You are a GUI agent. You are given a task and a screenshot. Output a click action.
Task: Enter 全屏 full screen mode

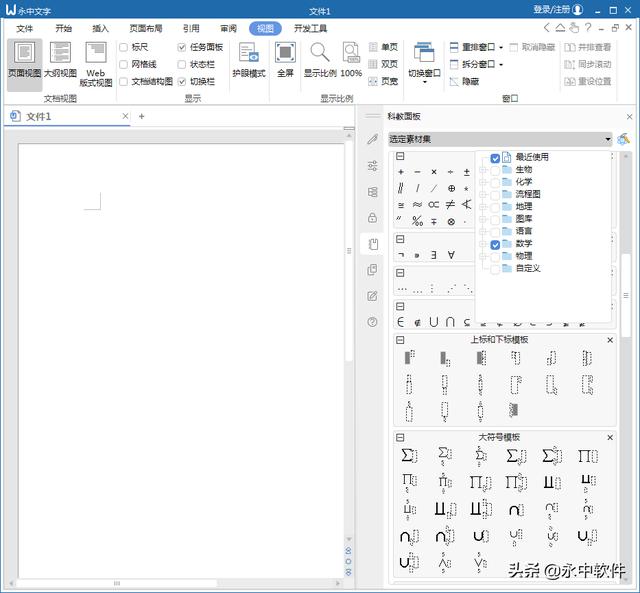[x=285, y=59]
